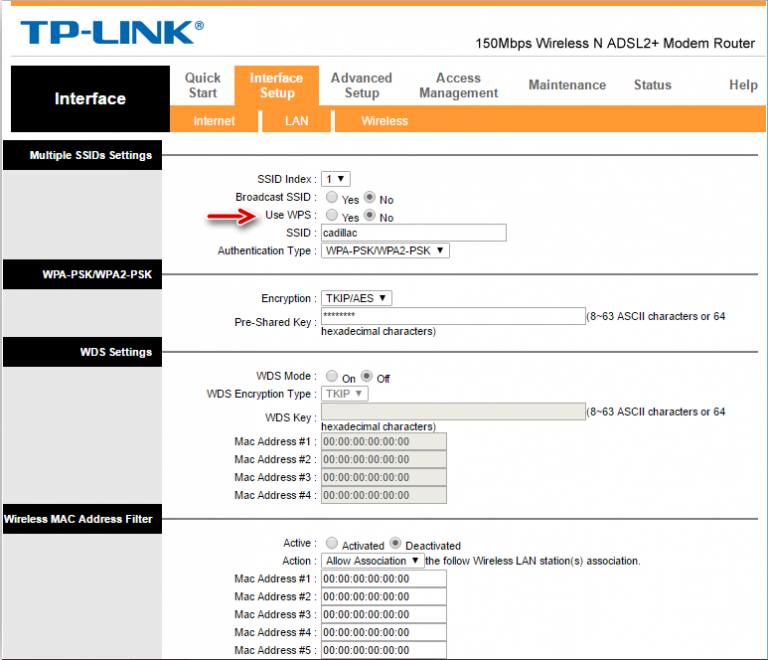The height and width of the screenshot is (660, 768).
Task: Set MAC filter to Deactivated
Action: click(395, 542)
